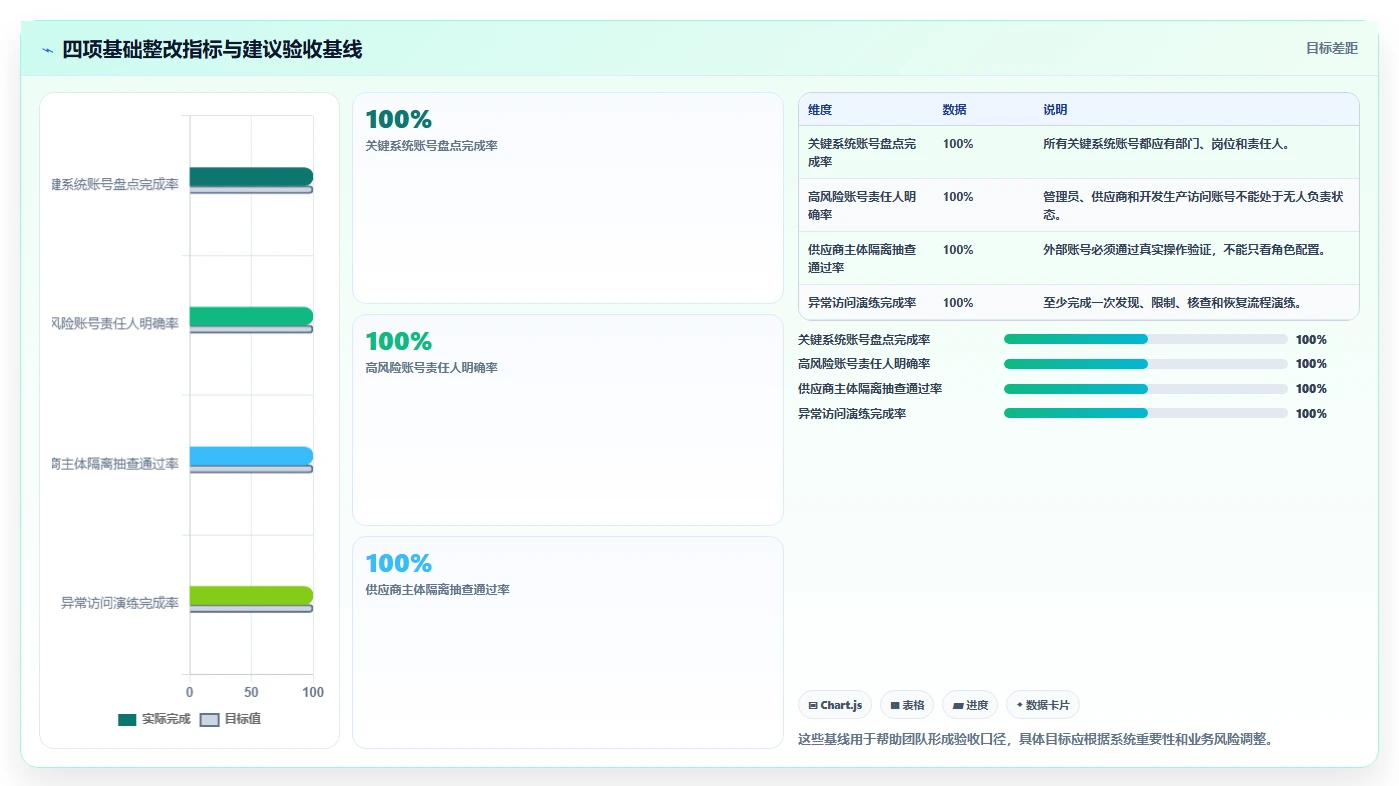1399x786 pixels.
Task: Click the 表格 tag chip
Action: (907, 705)
